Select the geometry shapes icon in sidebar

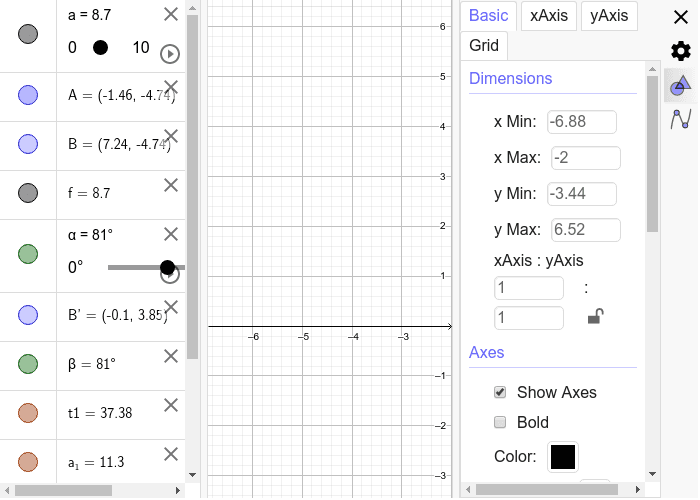coord(681,85)
